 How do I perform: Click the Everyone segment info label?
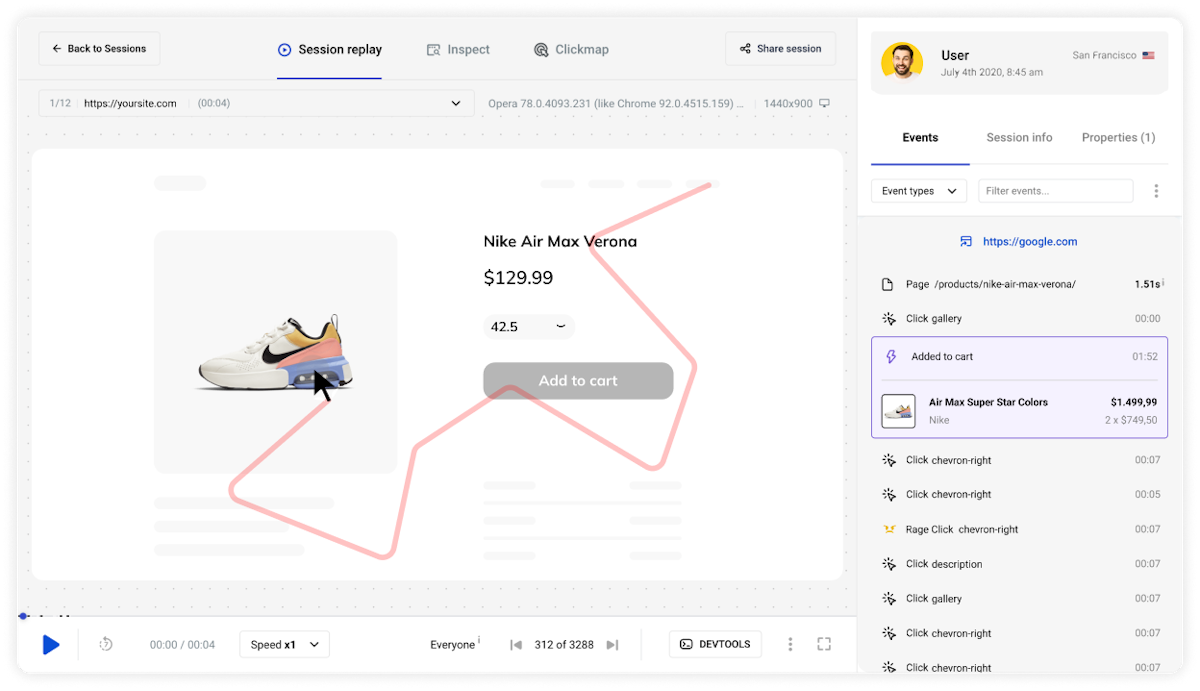click(x=454, y=645)
